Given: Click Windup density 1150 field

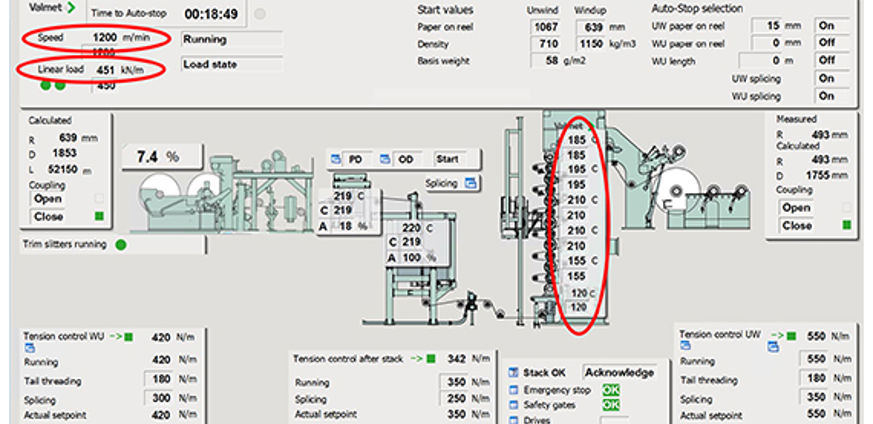Looking at the screenshot, I should (x=590, y=43).
